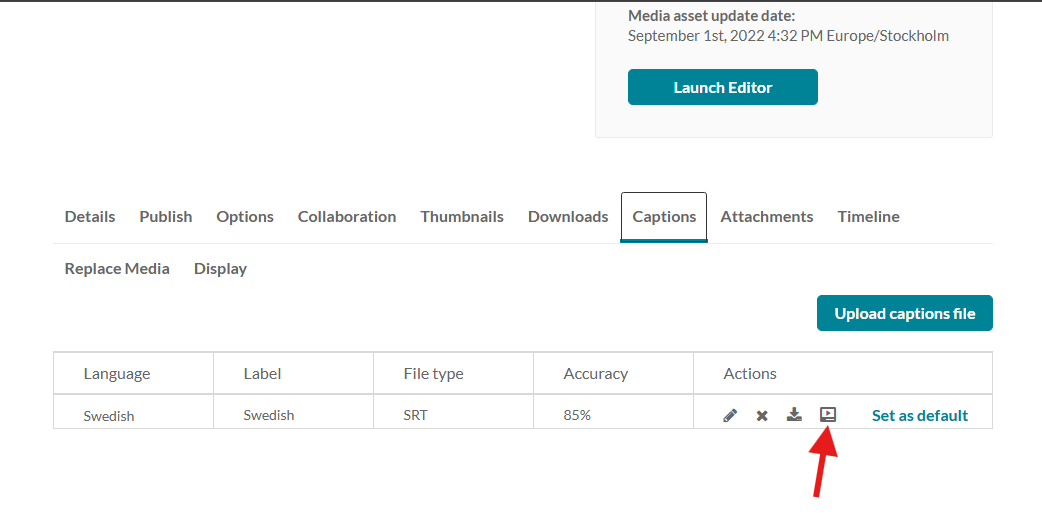Open the Replace Media tab
The width and height of the screenshot is (1042, 526).
click(x=117, y=268)
